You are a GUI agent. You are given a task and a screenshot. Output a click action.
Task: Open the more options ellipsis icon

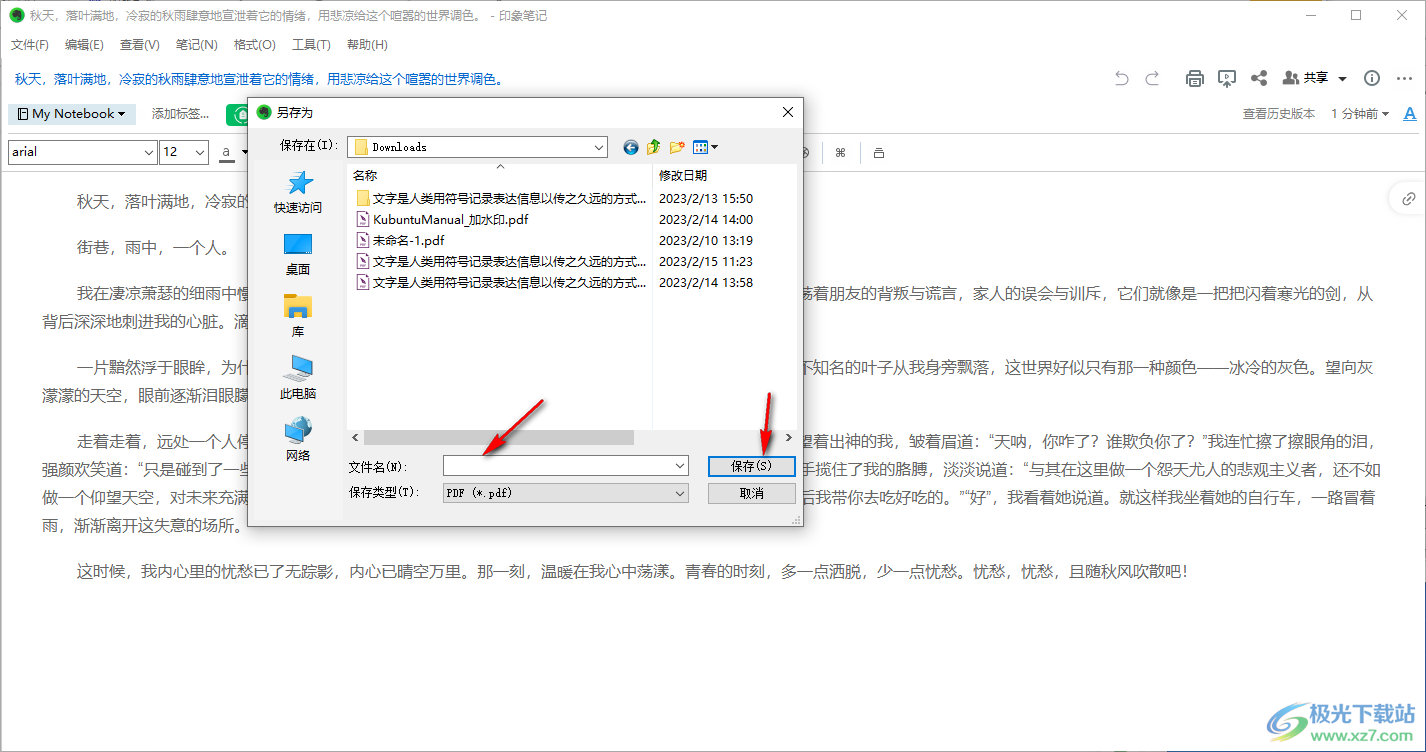(1405, 78)
